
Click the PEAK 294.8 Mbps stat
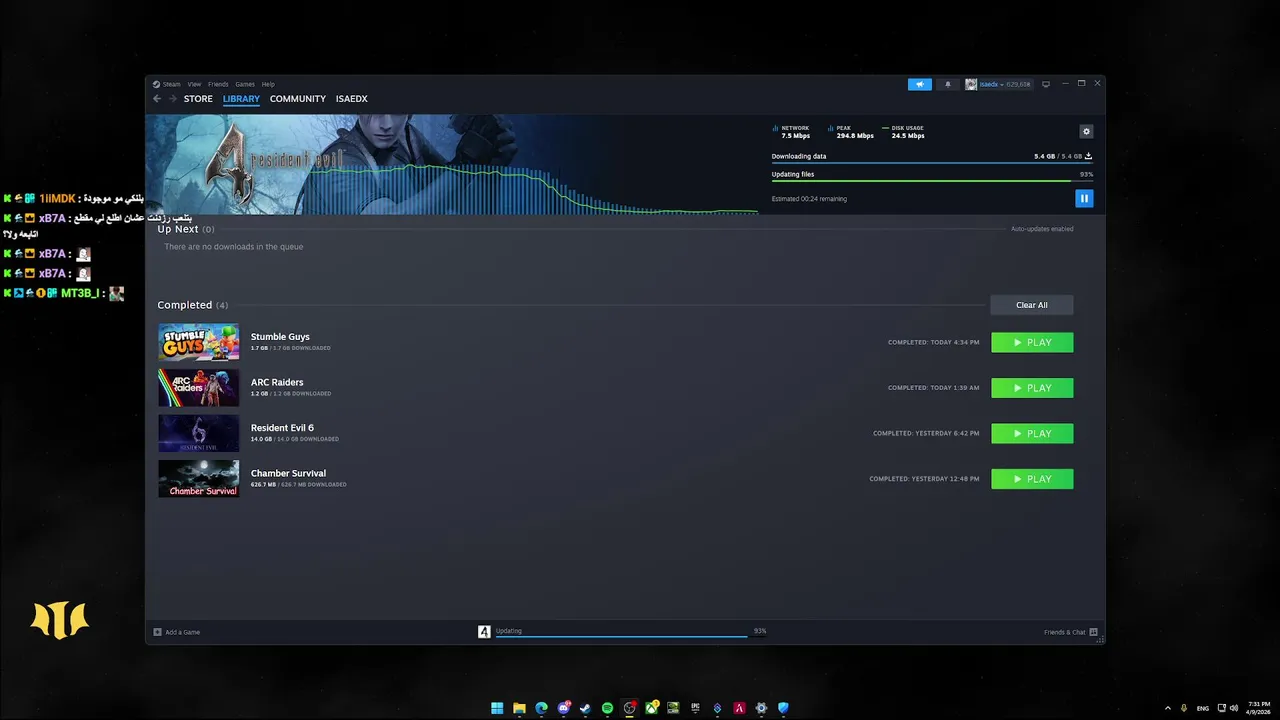[x=851, y=132]
